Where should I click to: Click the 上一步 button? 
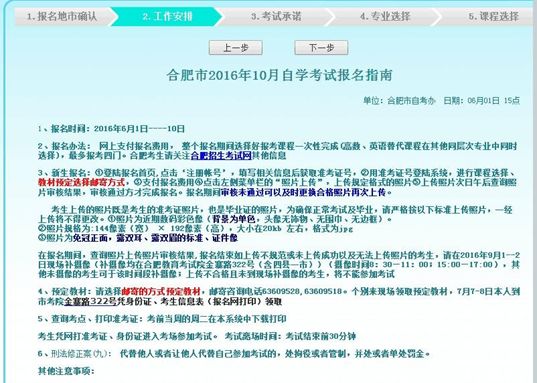(x=236, y=48)
